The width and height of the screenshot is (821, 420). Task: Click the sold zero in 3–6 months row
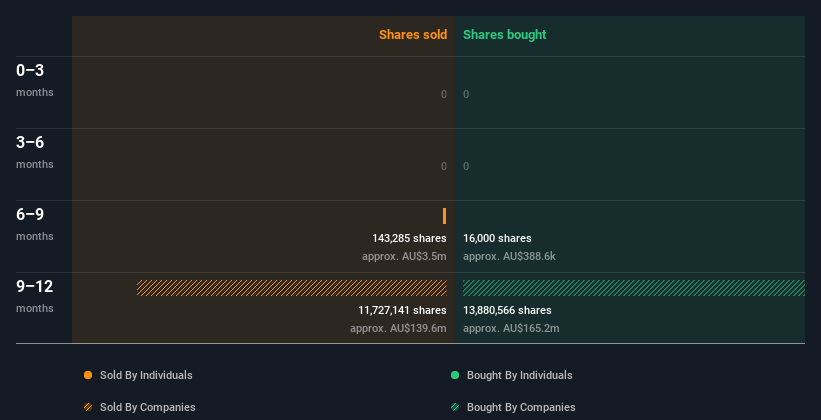[x=444, y=167]
